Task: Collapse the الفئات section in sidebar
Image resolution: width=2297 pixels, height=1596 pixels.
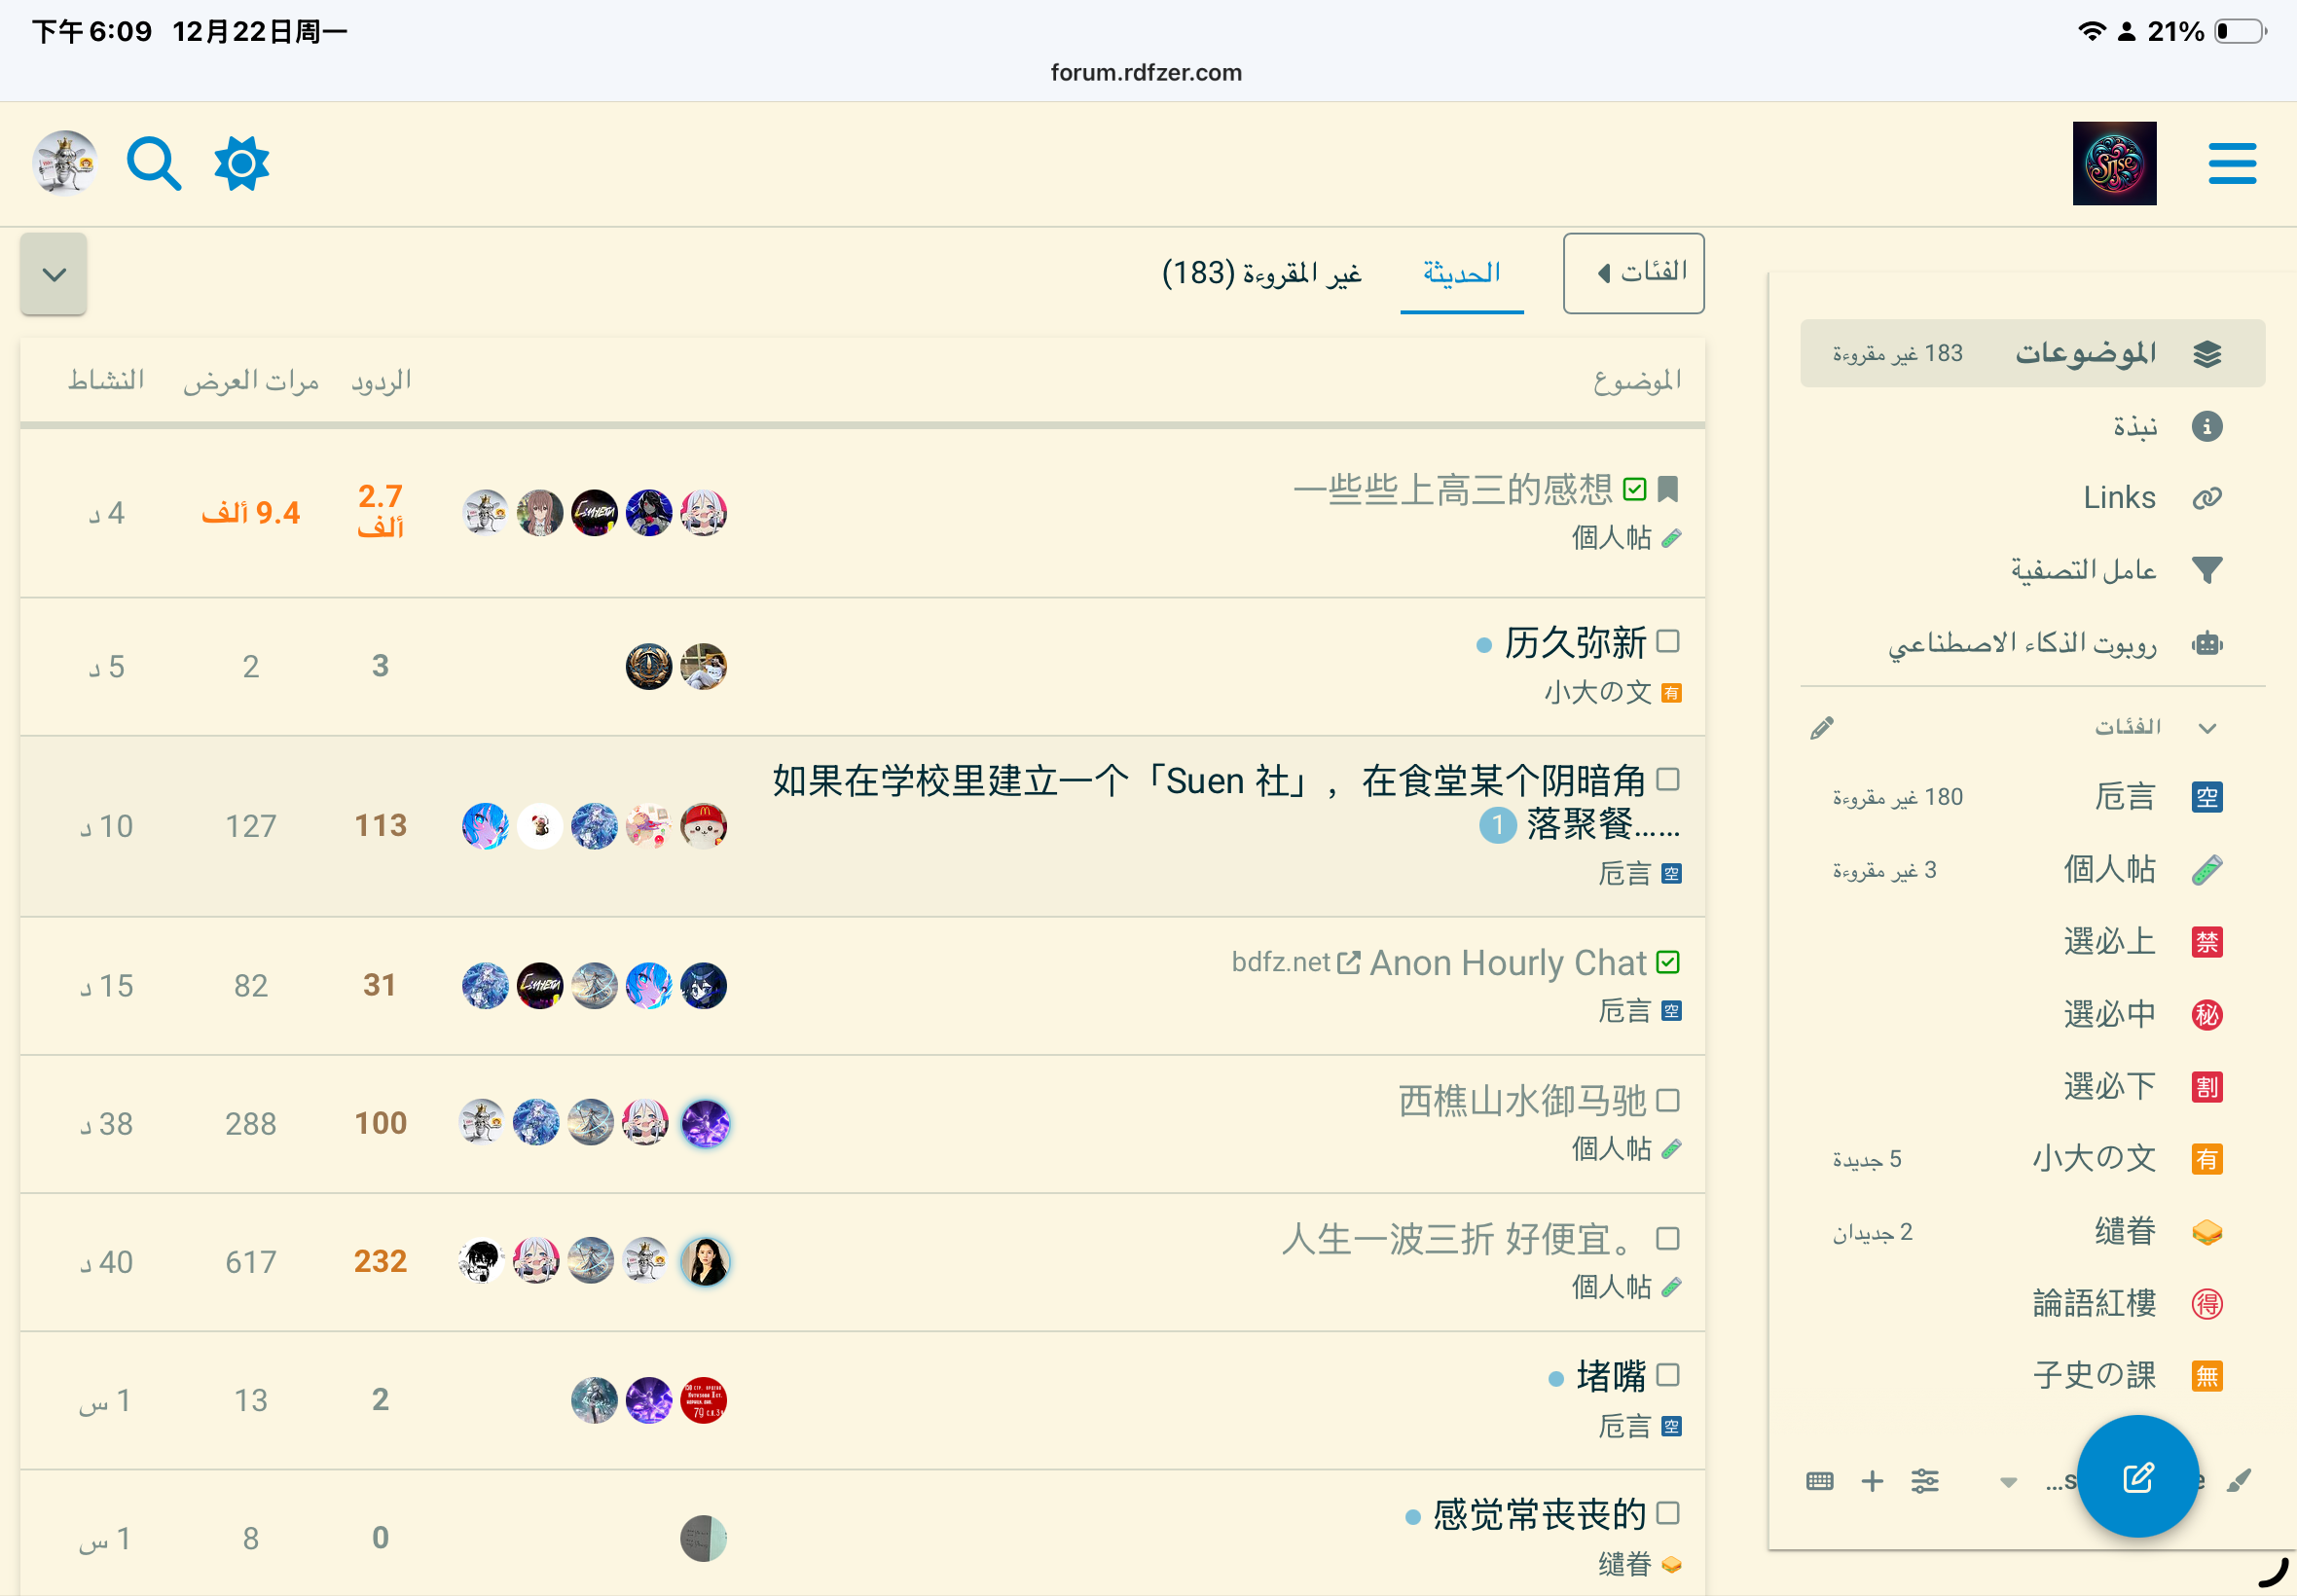Action: click(2206, 728)
